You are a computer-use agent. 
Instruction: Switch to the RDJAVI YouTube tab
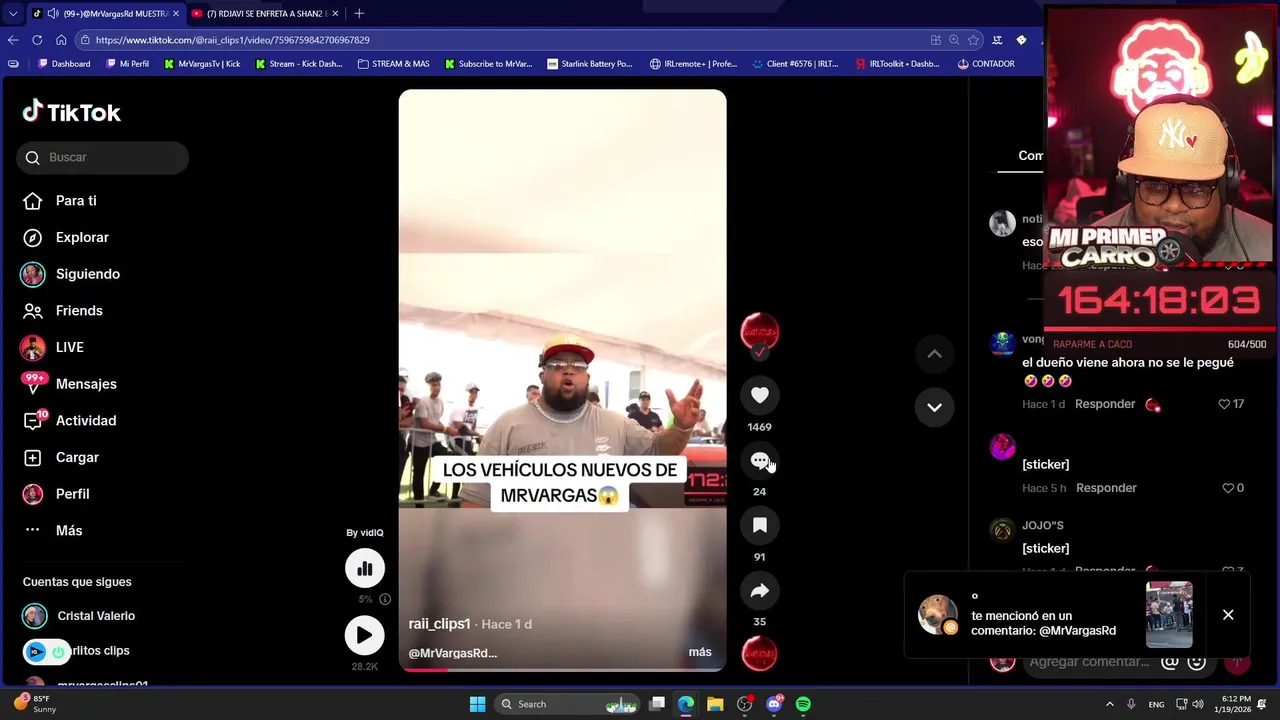click(x=265, y=13)
